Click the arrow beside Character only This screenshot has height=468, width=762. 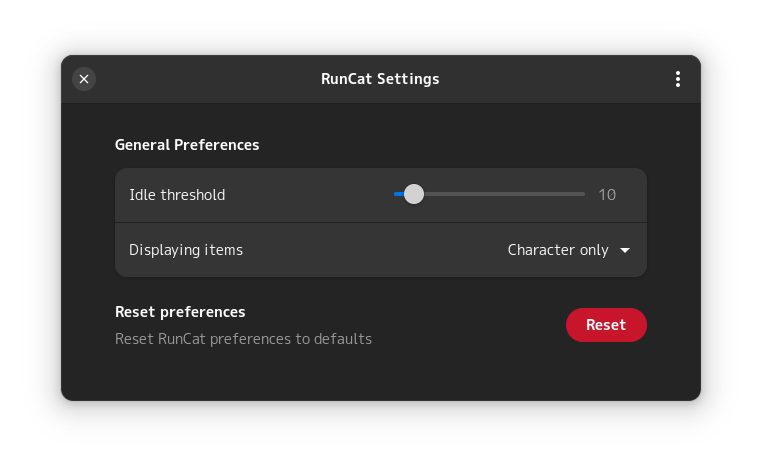coord(625,250)
